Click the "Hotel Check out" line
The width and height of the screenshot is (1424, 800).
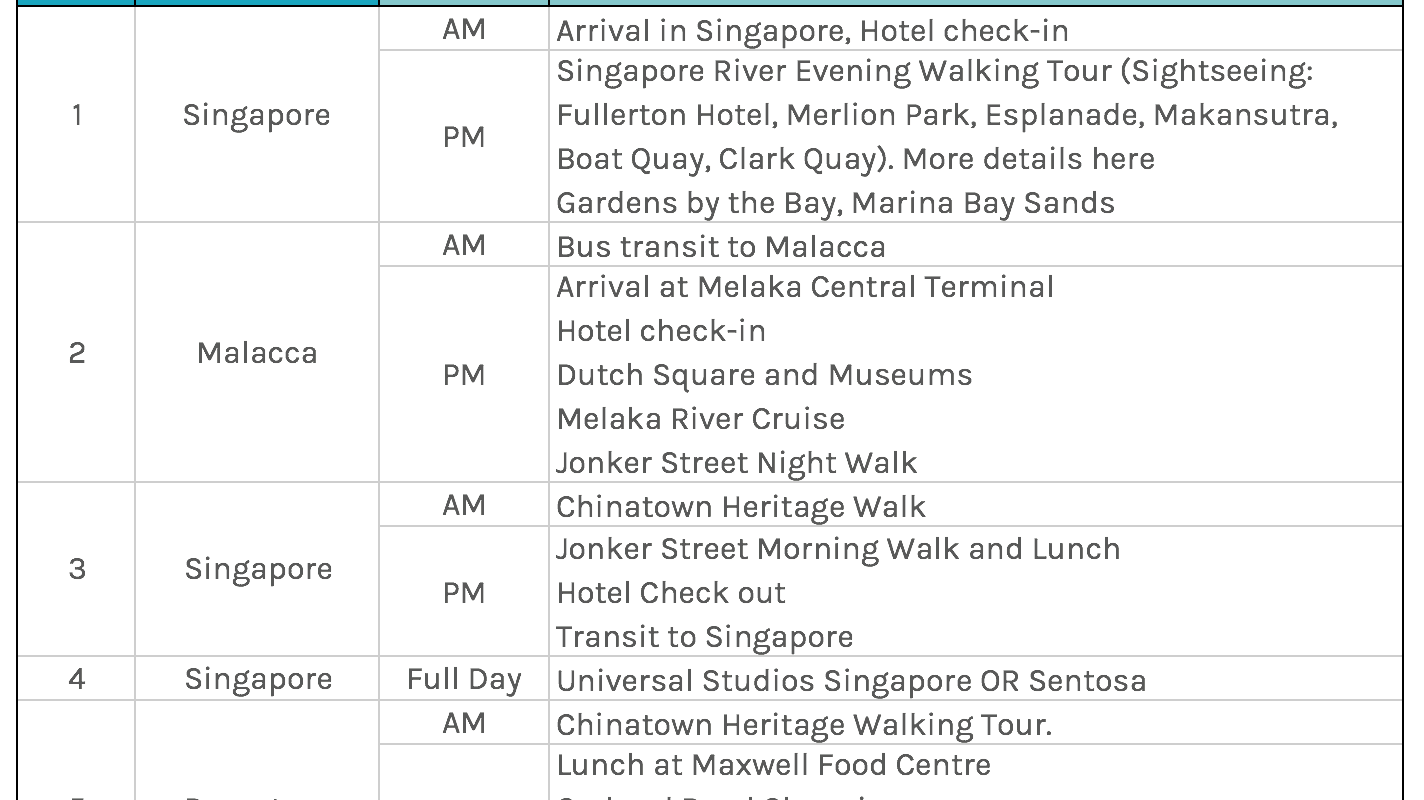tap(670, 593)
